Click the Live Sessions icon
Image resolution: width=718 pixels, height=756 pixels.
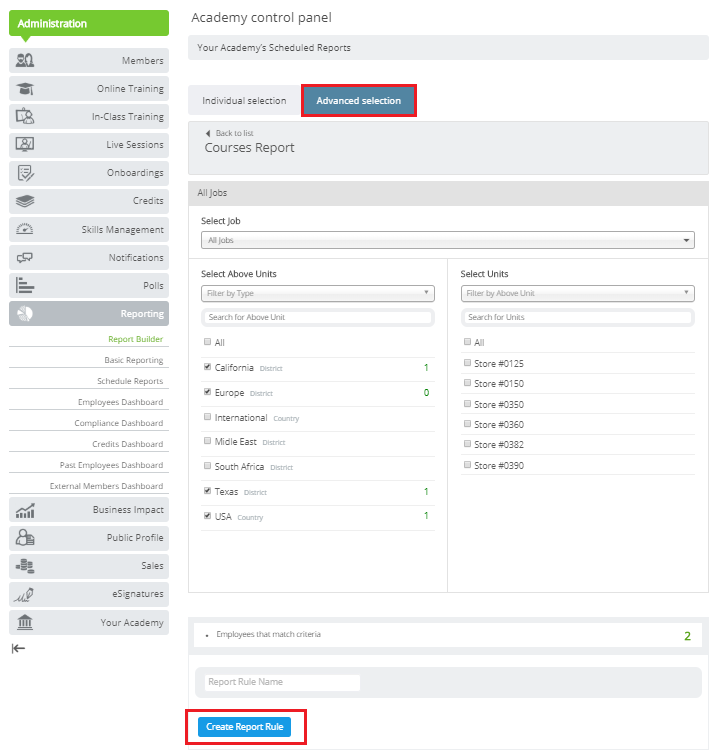pyautogui.click(x=26, y=144)
